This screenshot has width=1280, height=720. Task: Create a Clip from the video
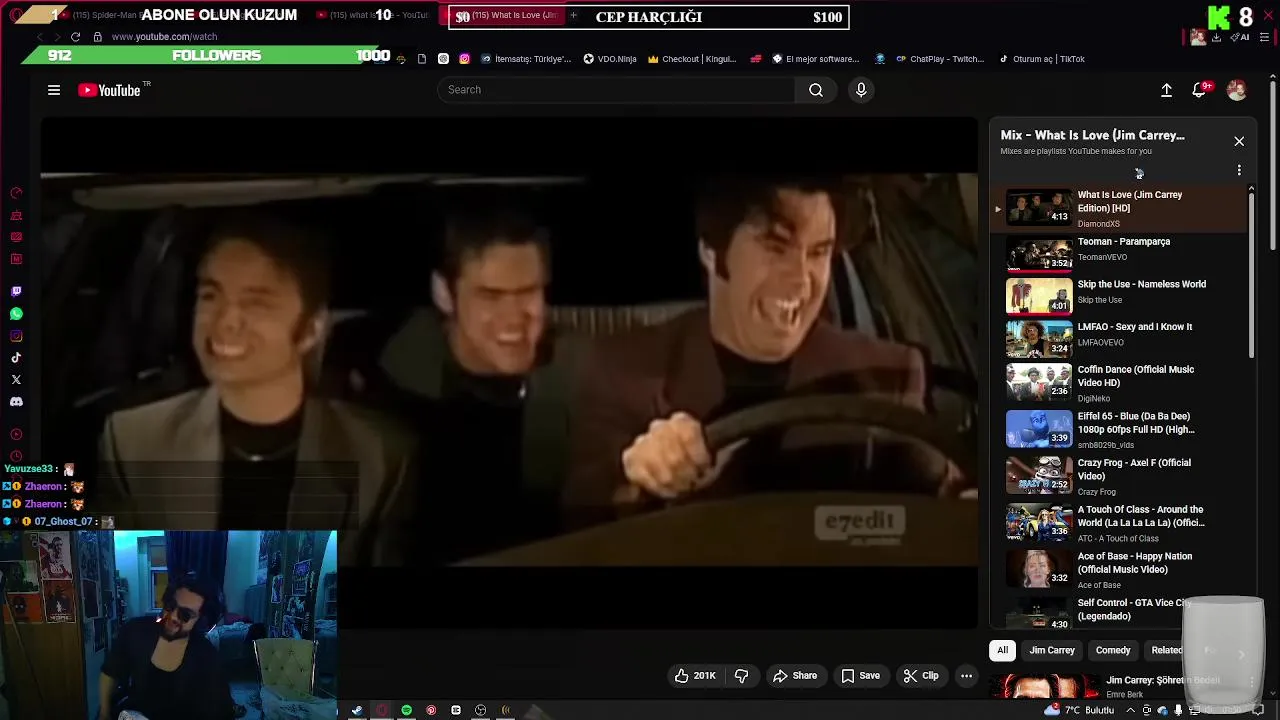click(x=921, y=676)
